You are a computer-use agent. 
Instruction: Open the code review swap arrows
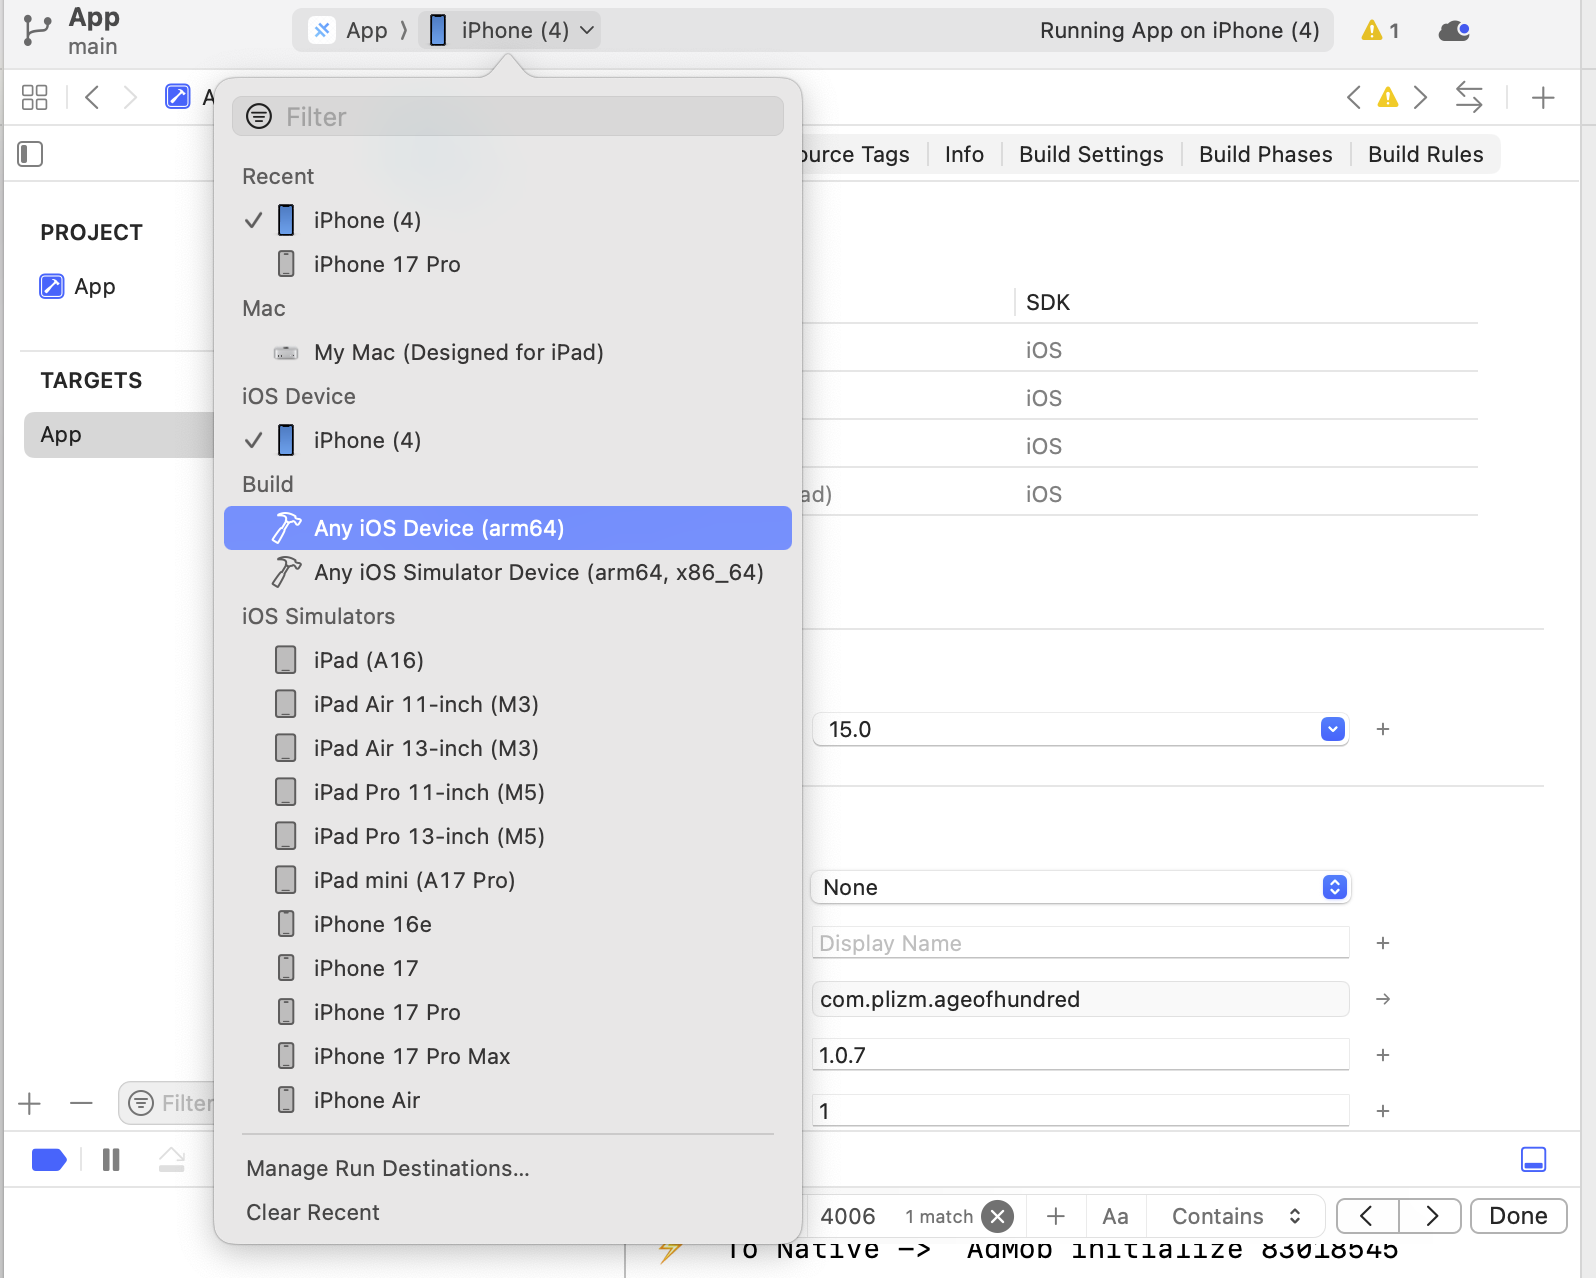[1469, 97]
